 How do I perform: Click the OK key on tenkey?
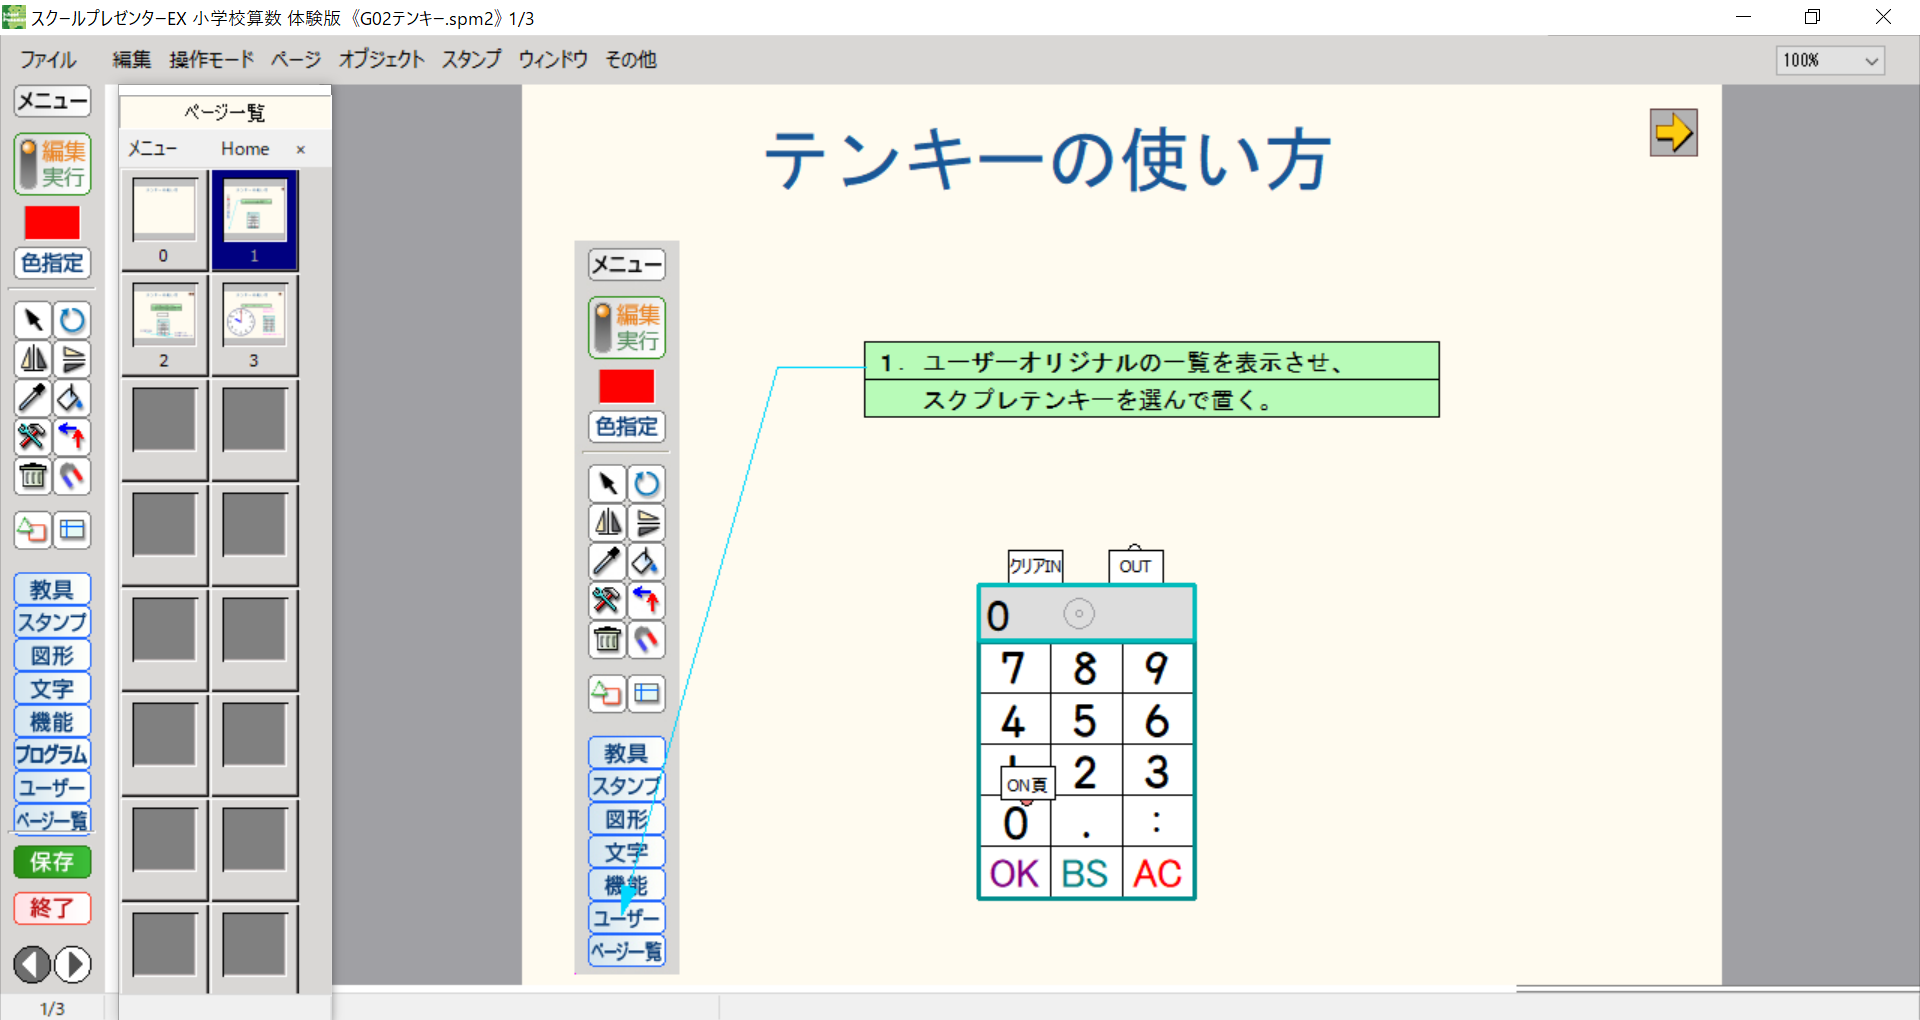click(1014, 873)
